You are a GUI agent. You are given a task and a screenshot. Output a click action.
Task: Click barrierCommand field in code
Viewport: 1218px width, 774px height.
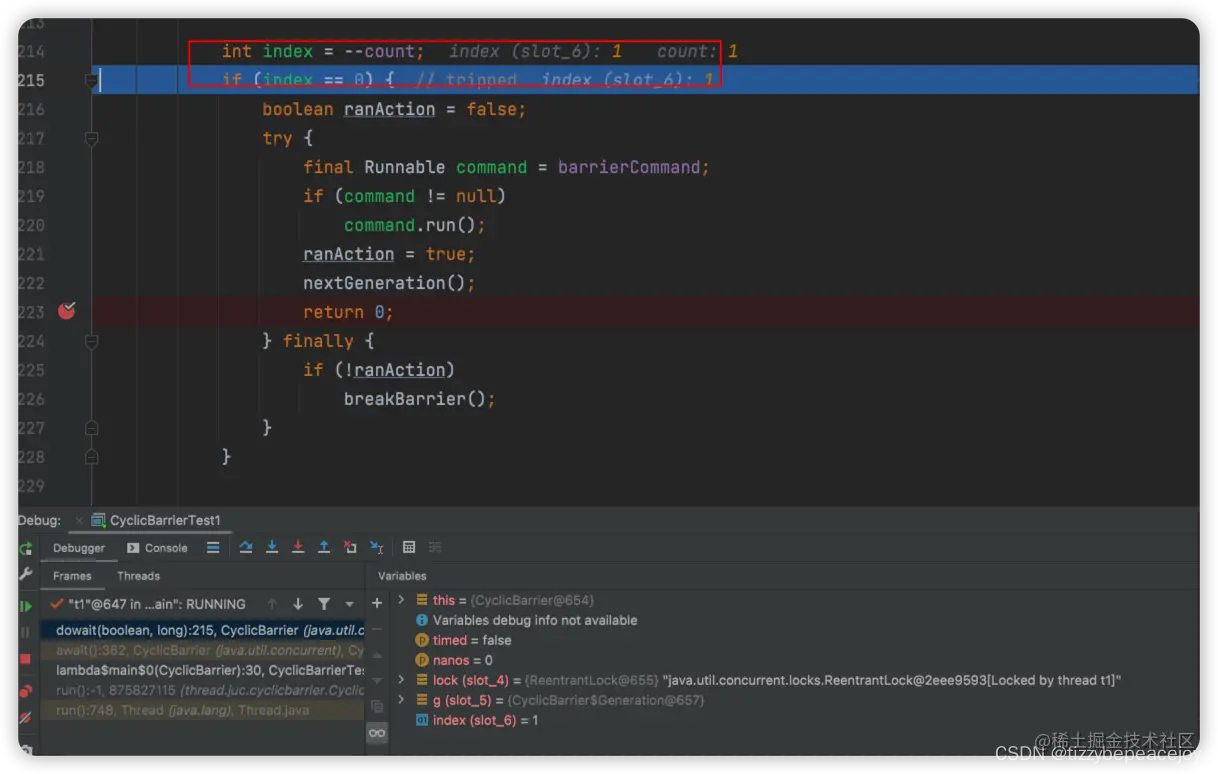point(629,167)
